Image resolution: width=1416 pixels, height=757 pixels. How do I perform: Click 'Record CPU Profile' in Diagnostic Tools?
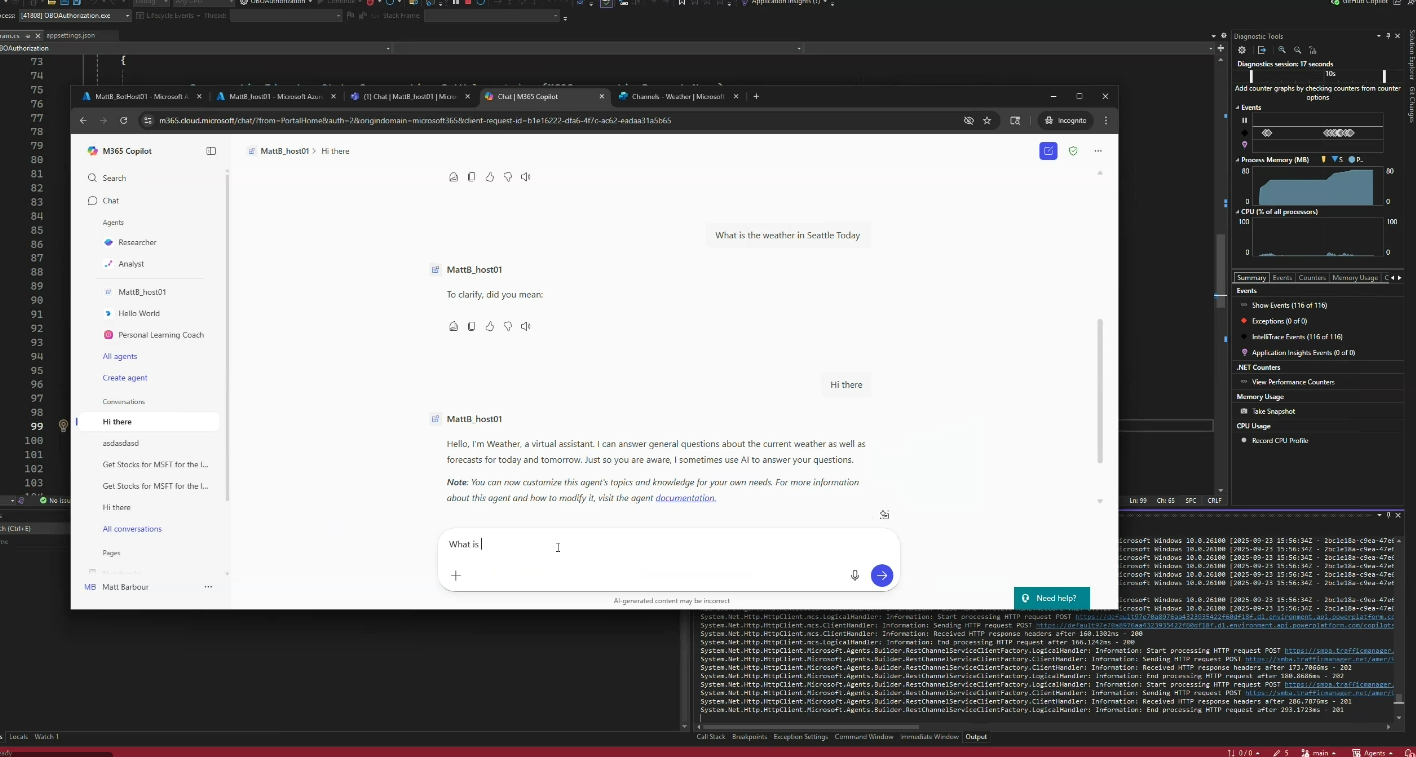pos(1280,440)
